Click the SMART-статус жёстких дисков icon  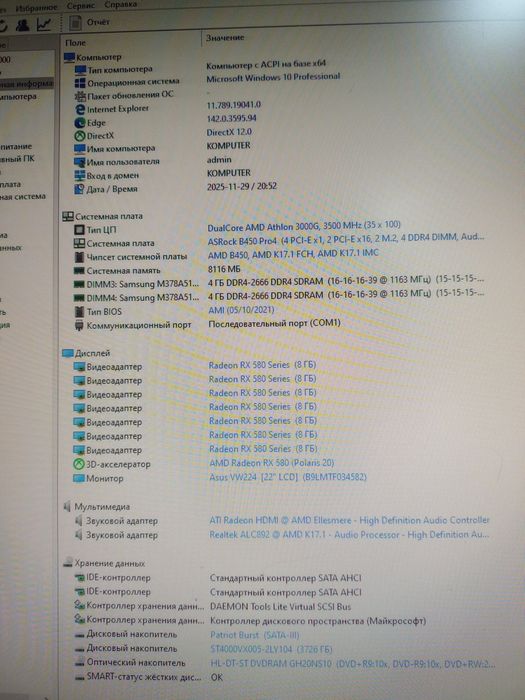pyautogui.click(x=79, y=677)
